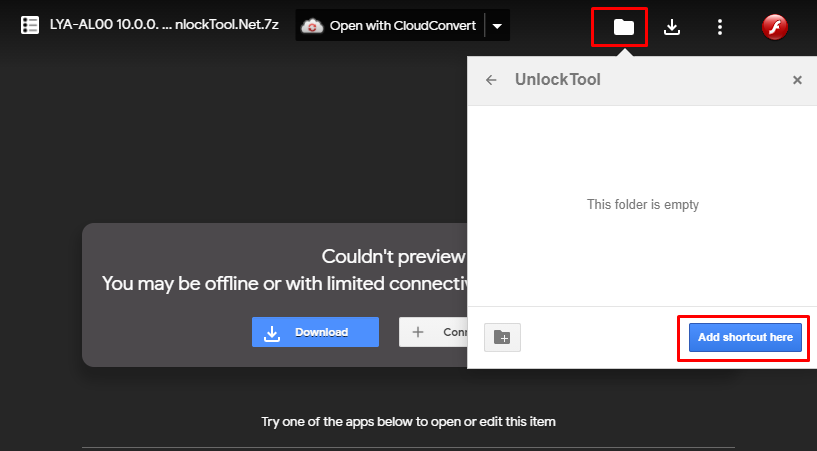Open with CloudConvert button
The height and width of the screenshot is (451, 817).
pyautogui.click(x=390, y=26)
